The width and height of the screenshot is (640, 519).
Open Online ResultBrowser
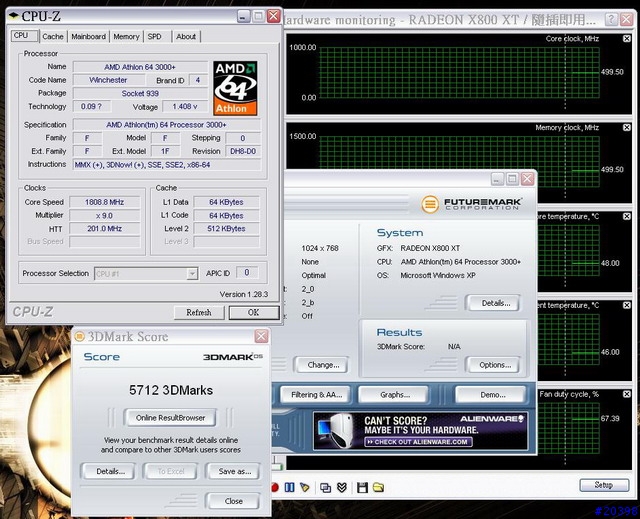pyautogui.click(x=171, y=418)
